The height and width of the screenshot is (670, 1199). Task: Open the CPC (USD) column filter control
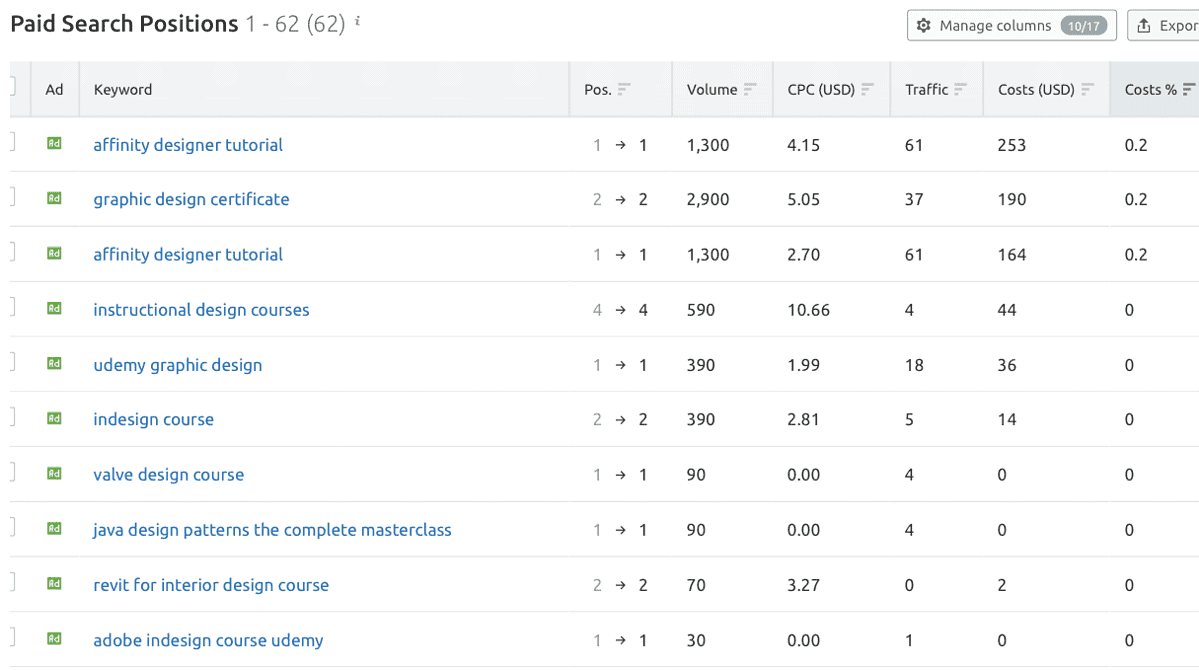pos(868,88)
